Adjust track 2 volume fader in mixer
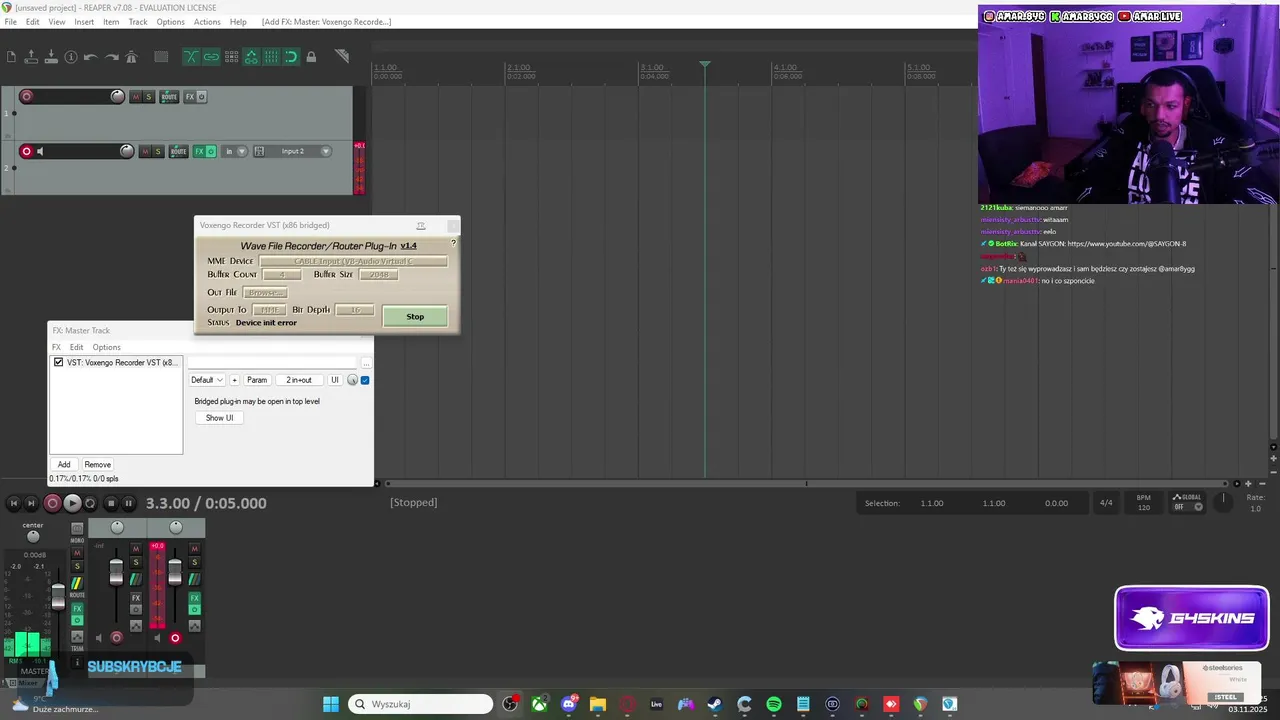Viewport: 1280px width, 720px height. (x=175, y=571)
